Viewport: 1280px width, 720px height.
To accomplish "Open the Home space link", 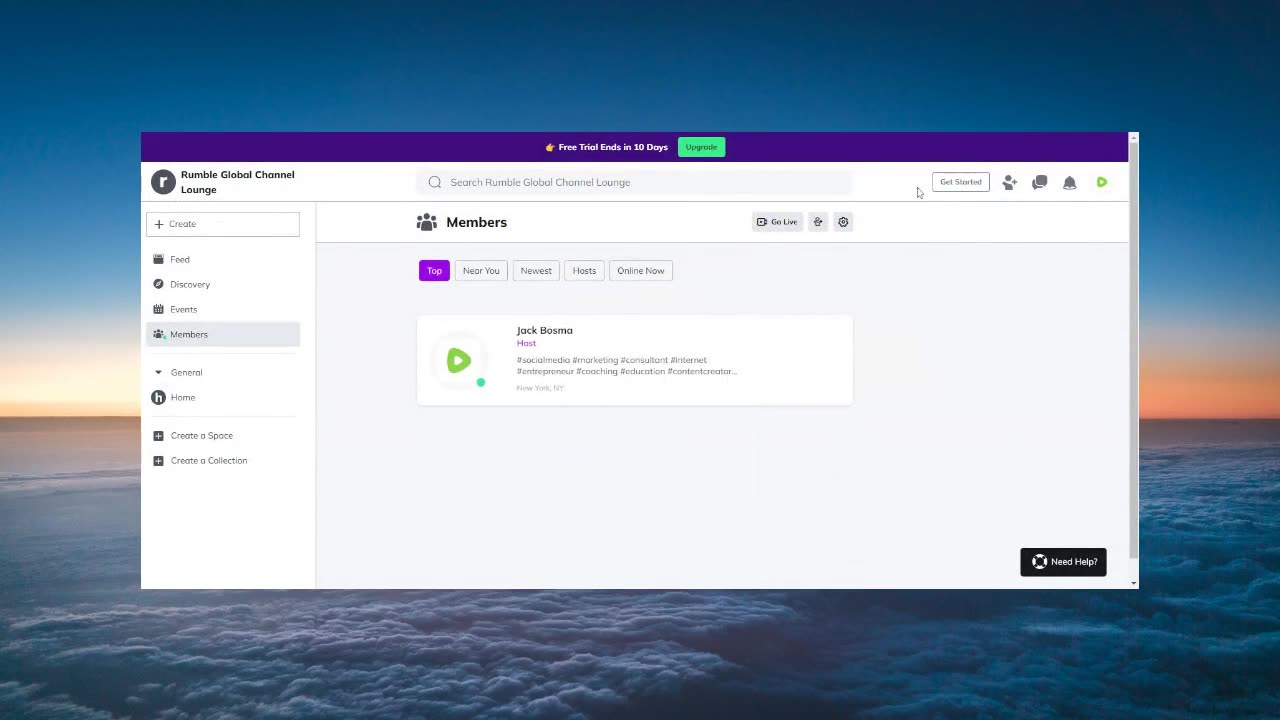I will [x=223, y=397].
